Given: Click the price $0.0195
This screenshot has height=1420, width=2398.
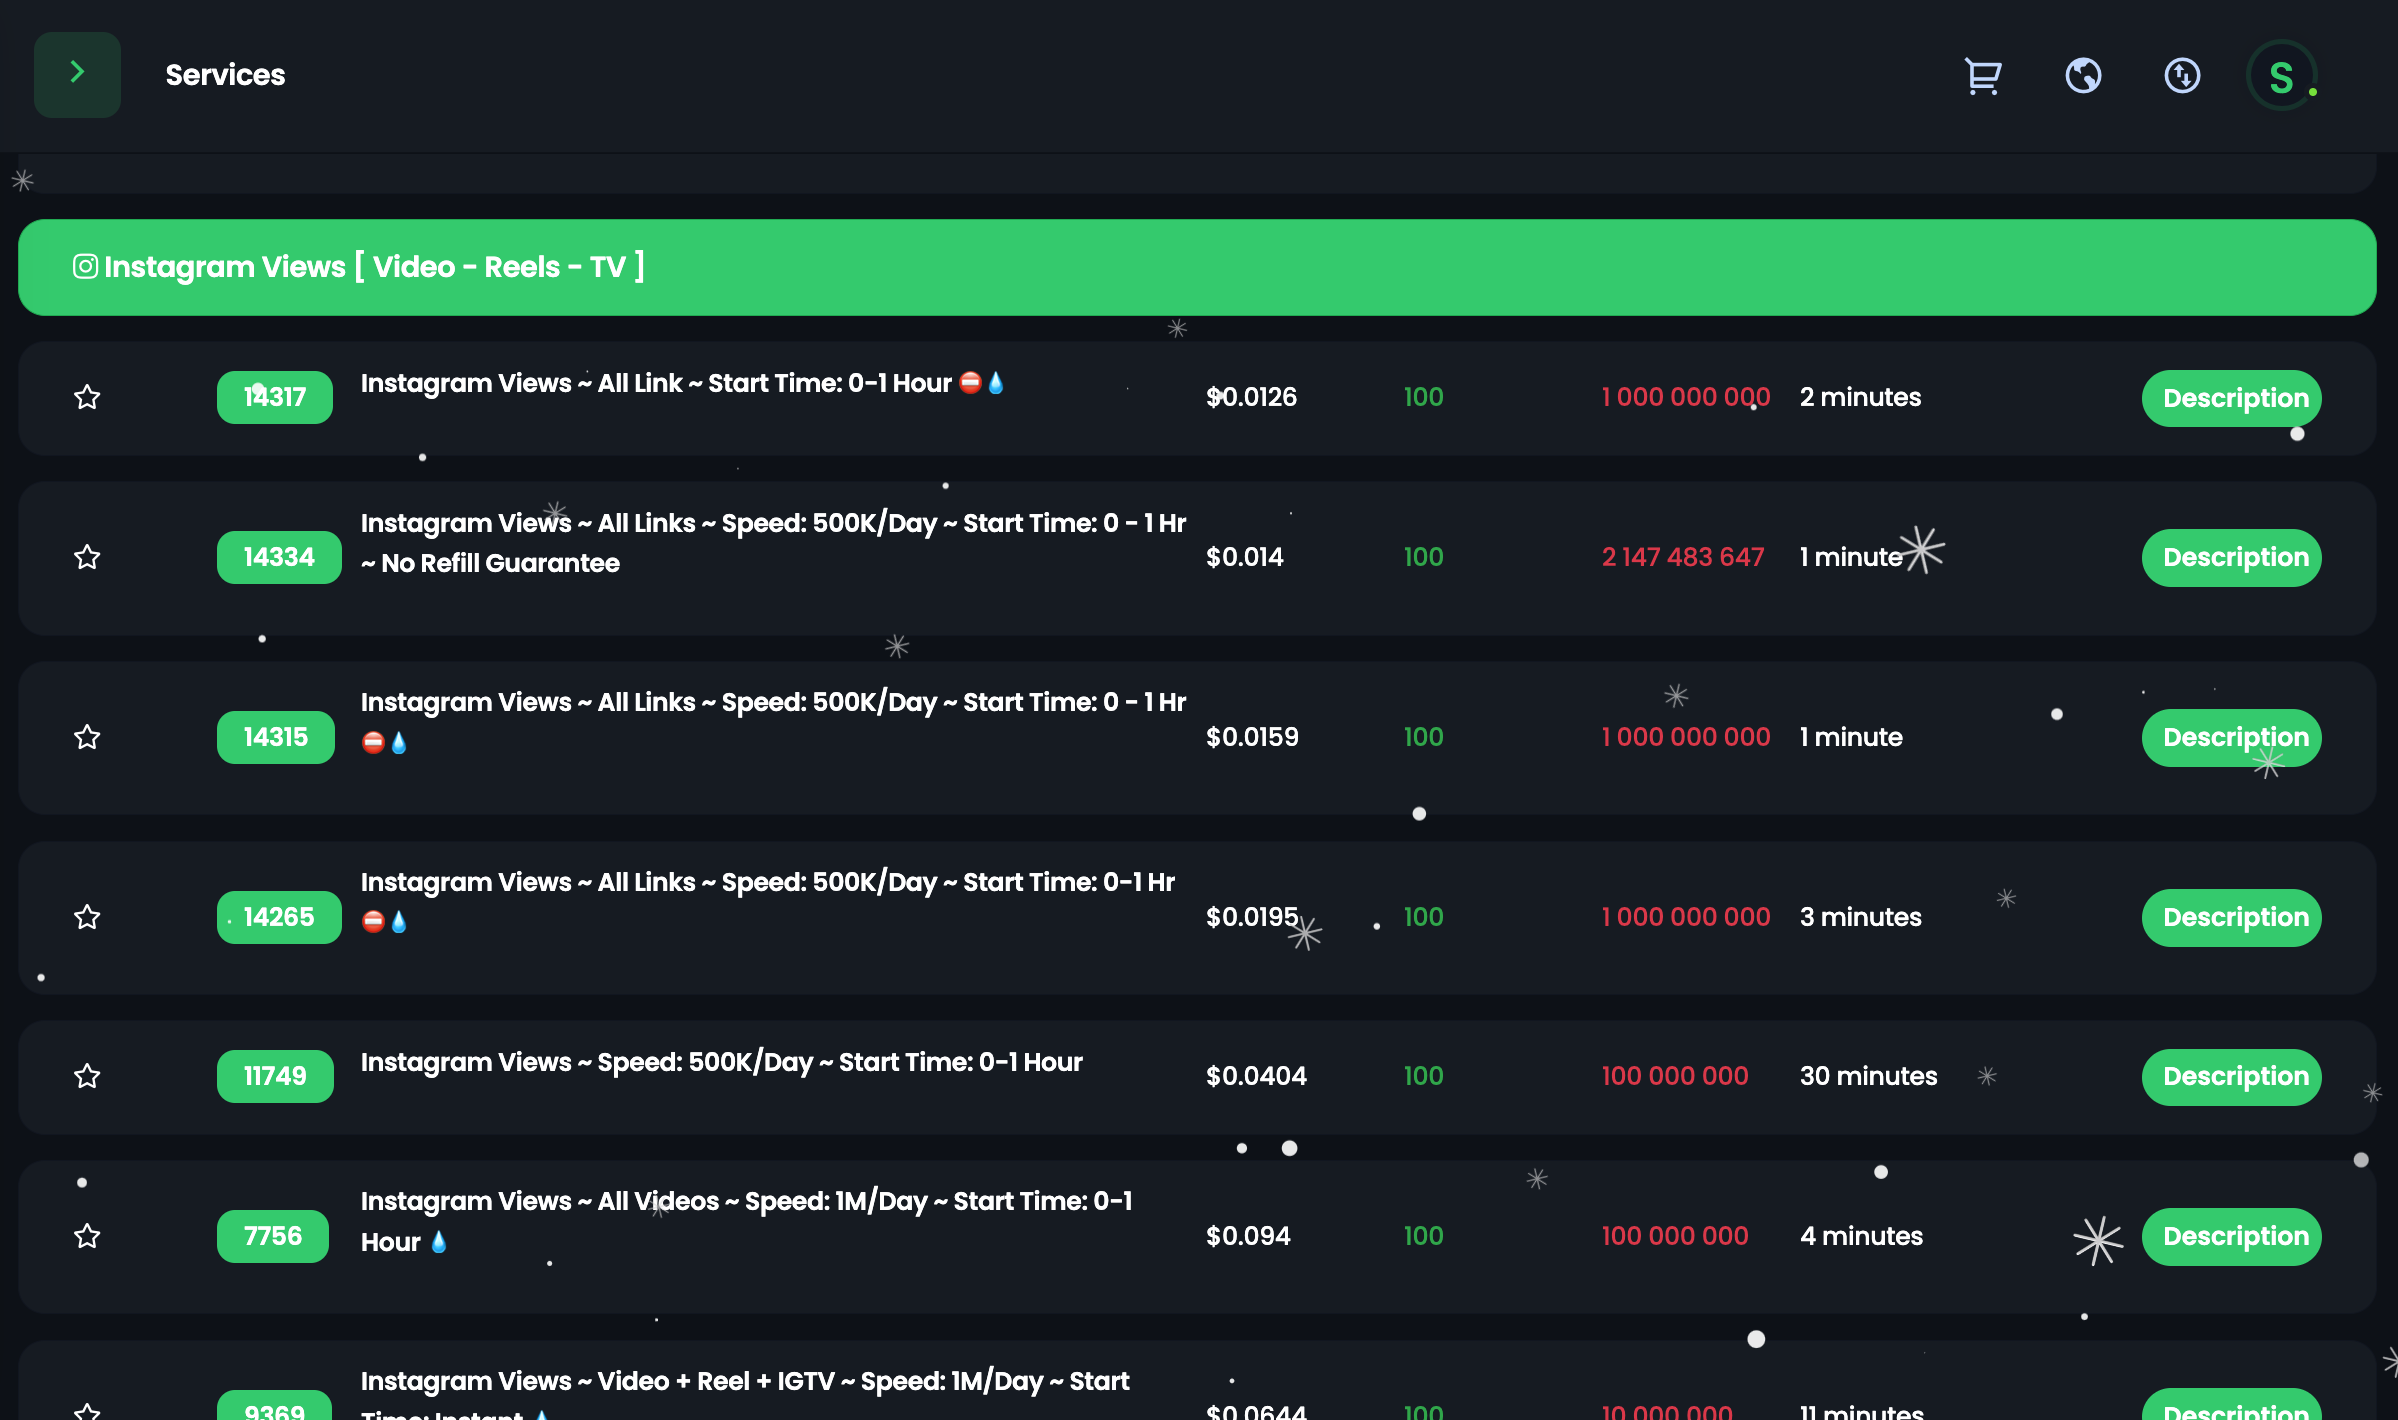Looking at the screenshot, I should point(1252,917).
